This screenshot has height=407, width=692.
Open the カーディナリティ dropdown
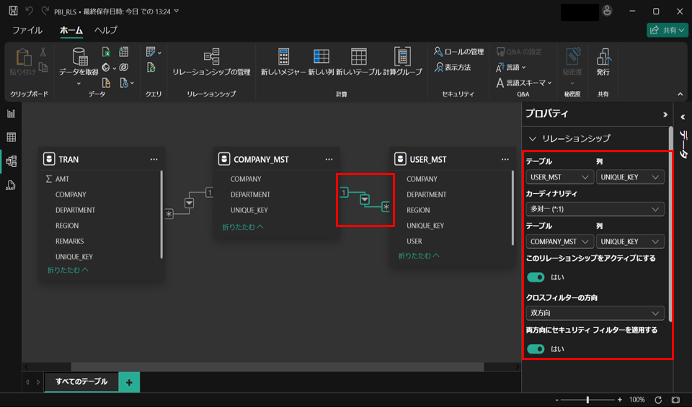[x=595, y=209]
